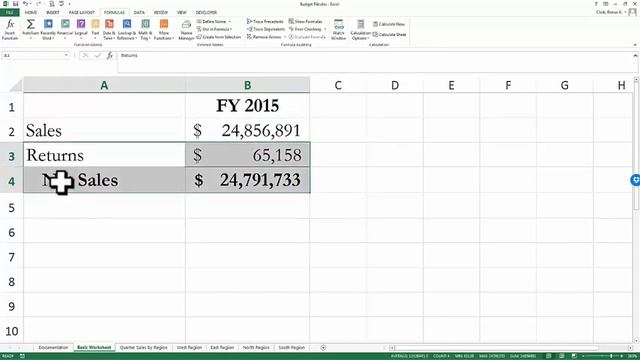
Task: Open the Text functions list
Action: [x=95, y=30]
